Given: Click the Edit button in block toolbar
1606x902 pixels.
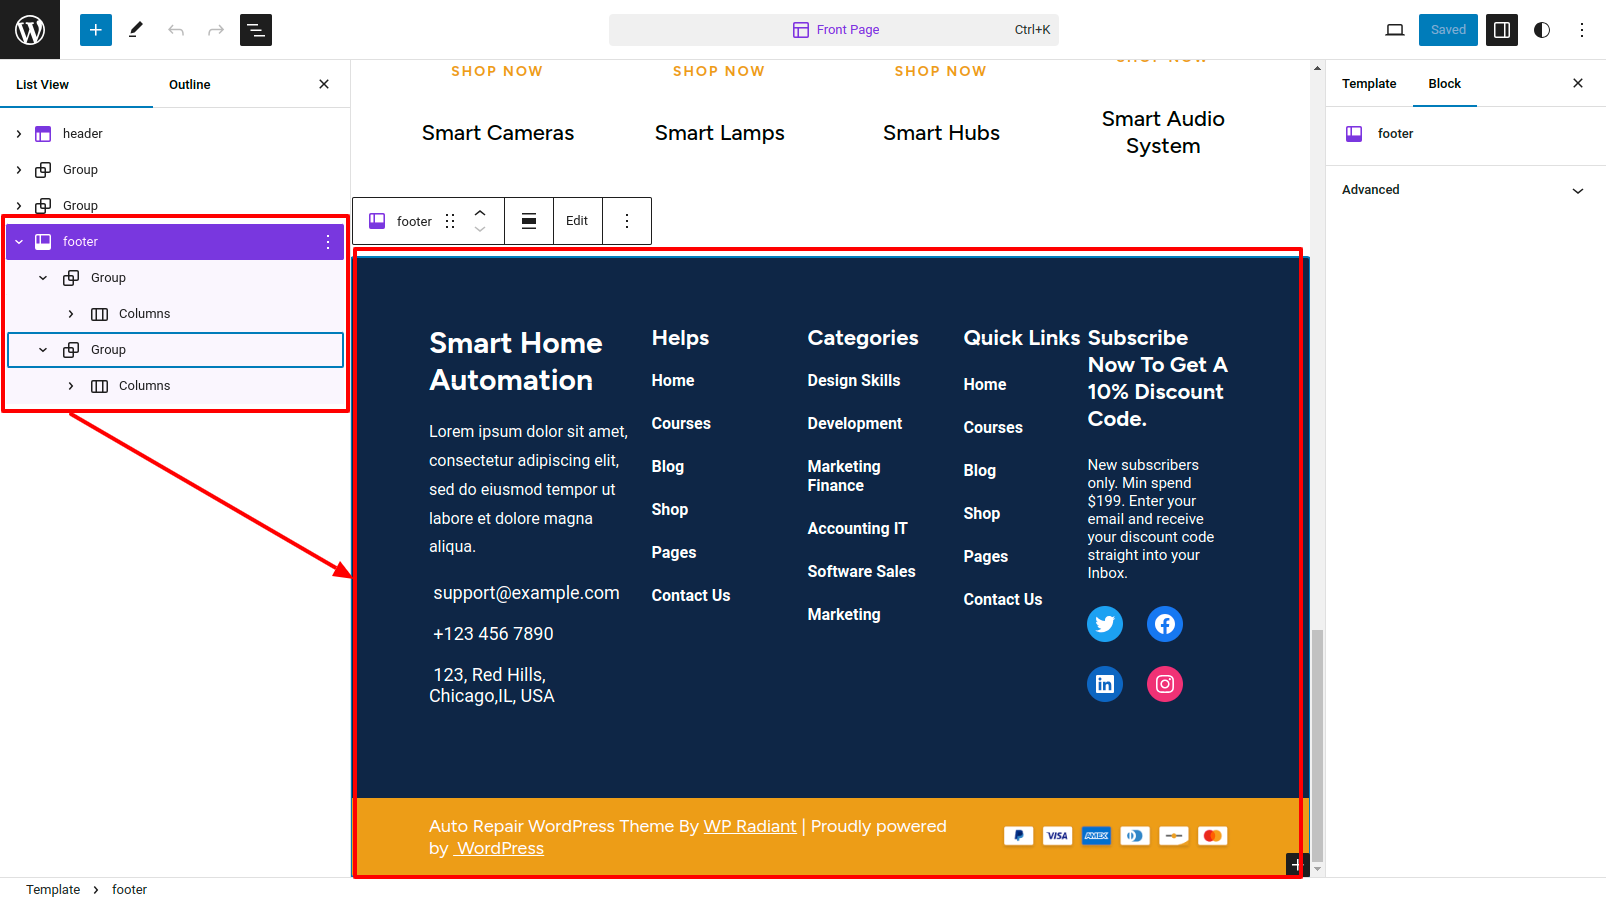Looking at the screenshot, I should click(577, 221).
